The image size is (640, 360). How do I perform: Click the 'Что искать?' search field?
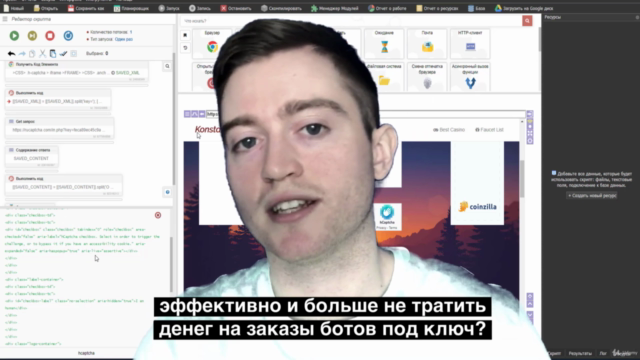[x=351, y=21]
